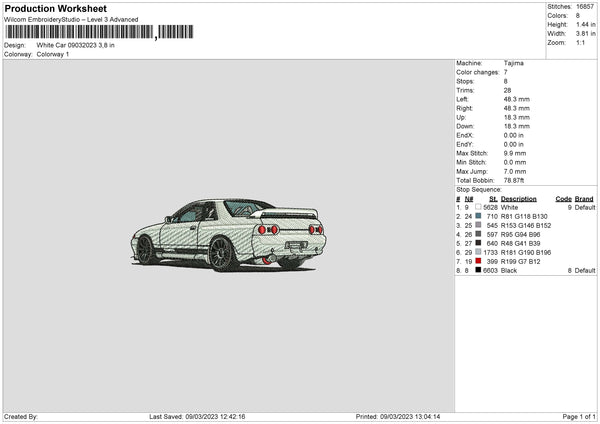600x424 pixels.
Task: Click the embroidered white car design preview
Action: point(230,235)
